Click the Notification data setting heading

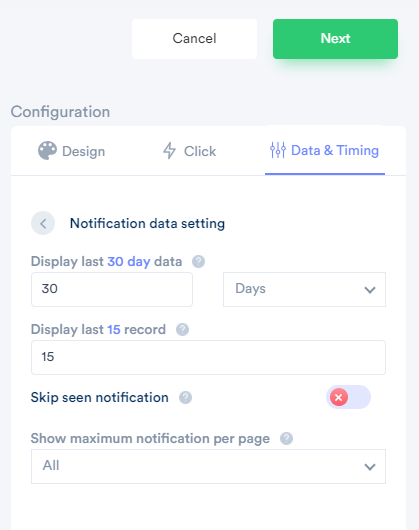(x=147, y=223)
